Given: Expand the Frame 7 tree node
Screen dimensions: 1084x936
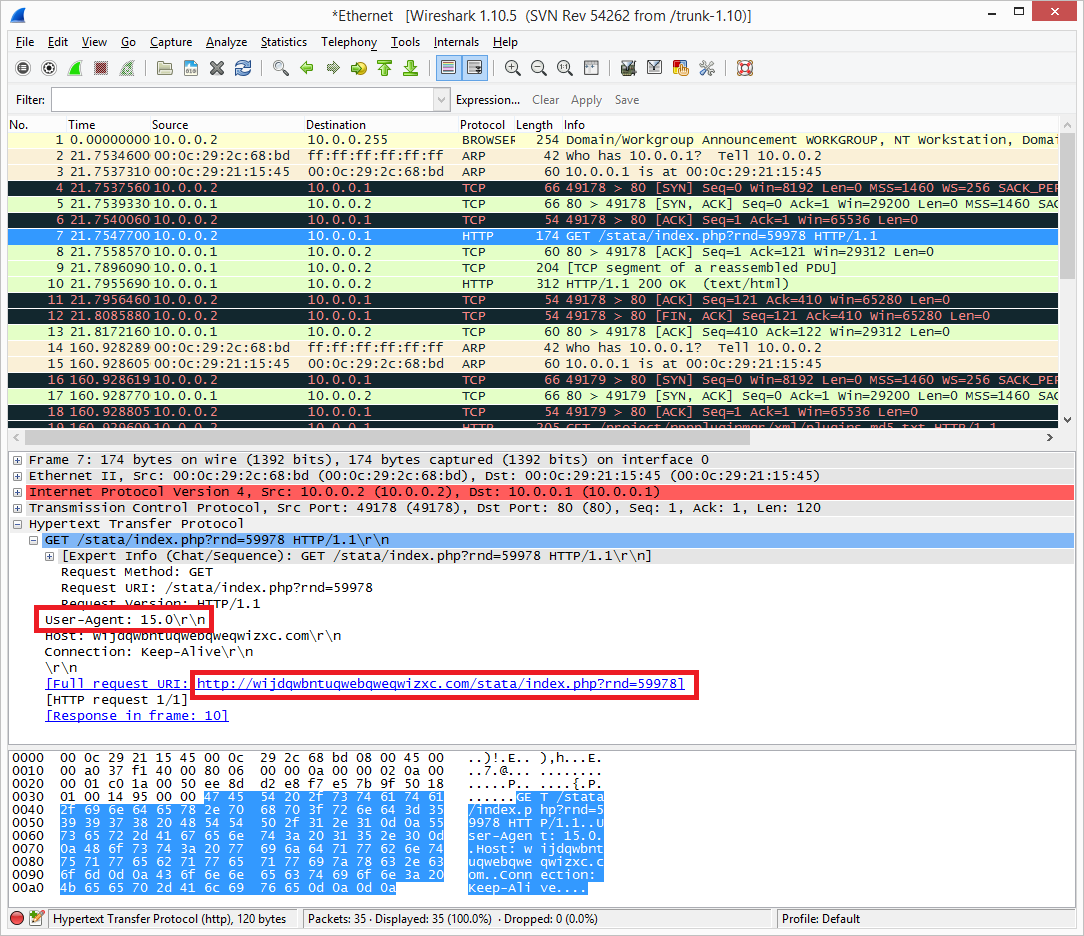Looking at the screenshot, I should tap(17, 460).
